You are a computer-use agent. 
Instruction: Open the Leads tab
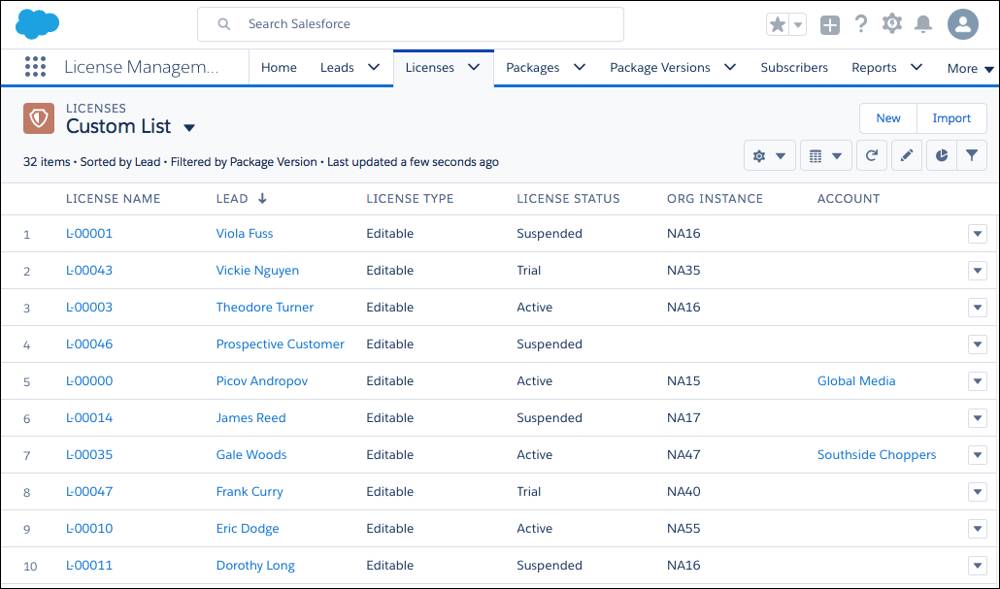tap(337, 68)
